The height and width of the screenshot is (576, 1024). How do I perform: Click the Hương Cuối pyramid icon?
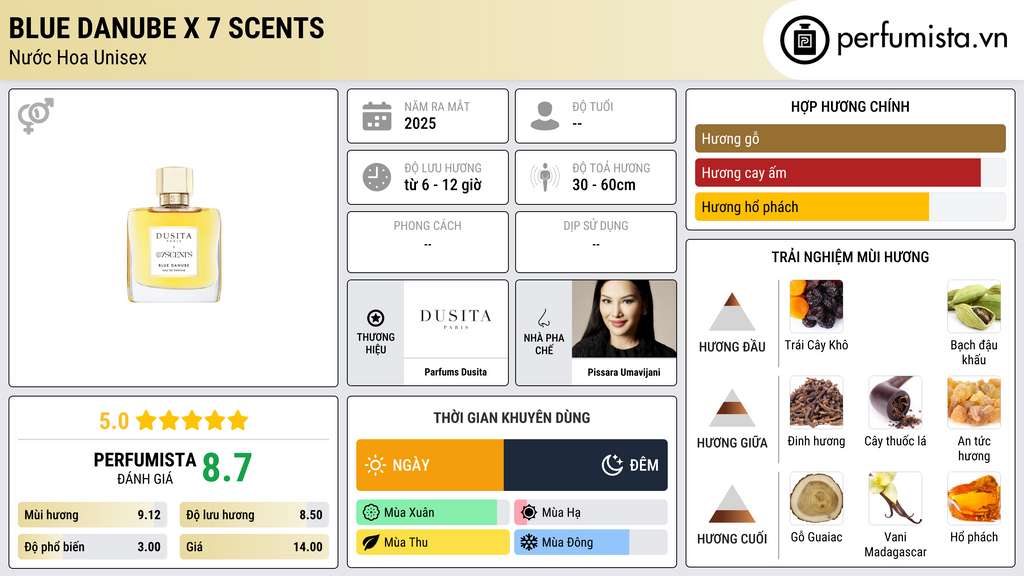[x=732, y=504]
